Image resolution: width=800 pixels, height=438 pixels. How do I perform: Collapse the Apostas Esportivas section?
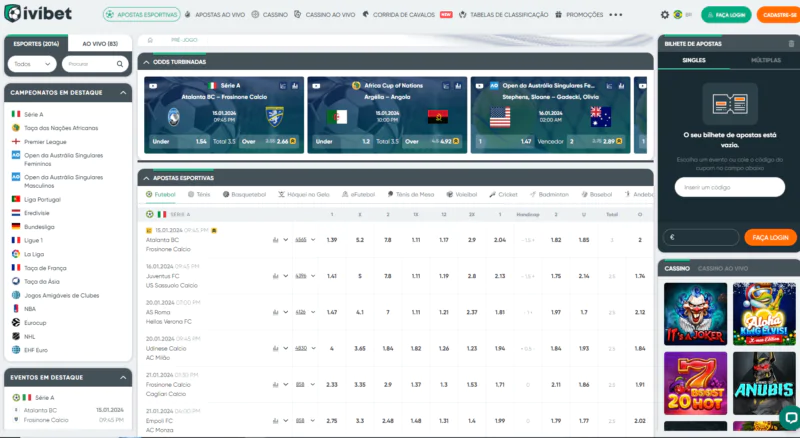pyautogui.click(x=146, y=178)
